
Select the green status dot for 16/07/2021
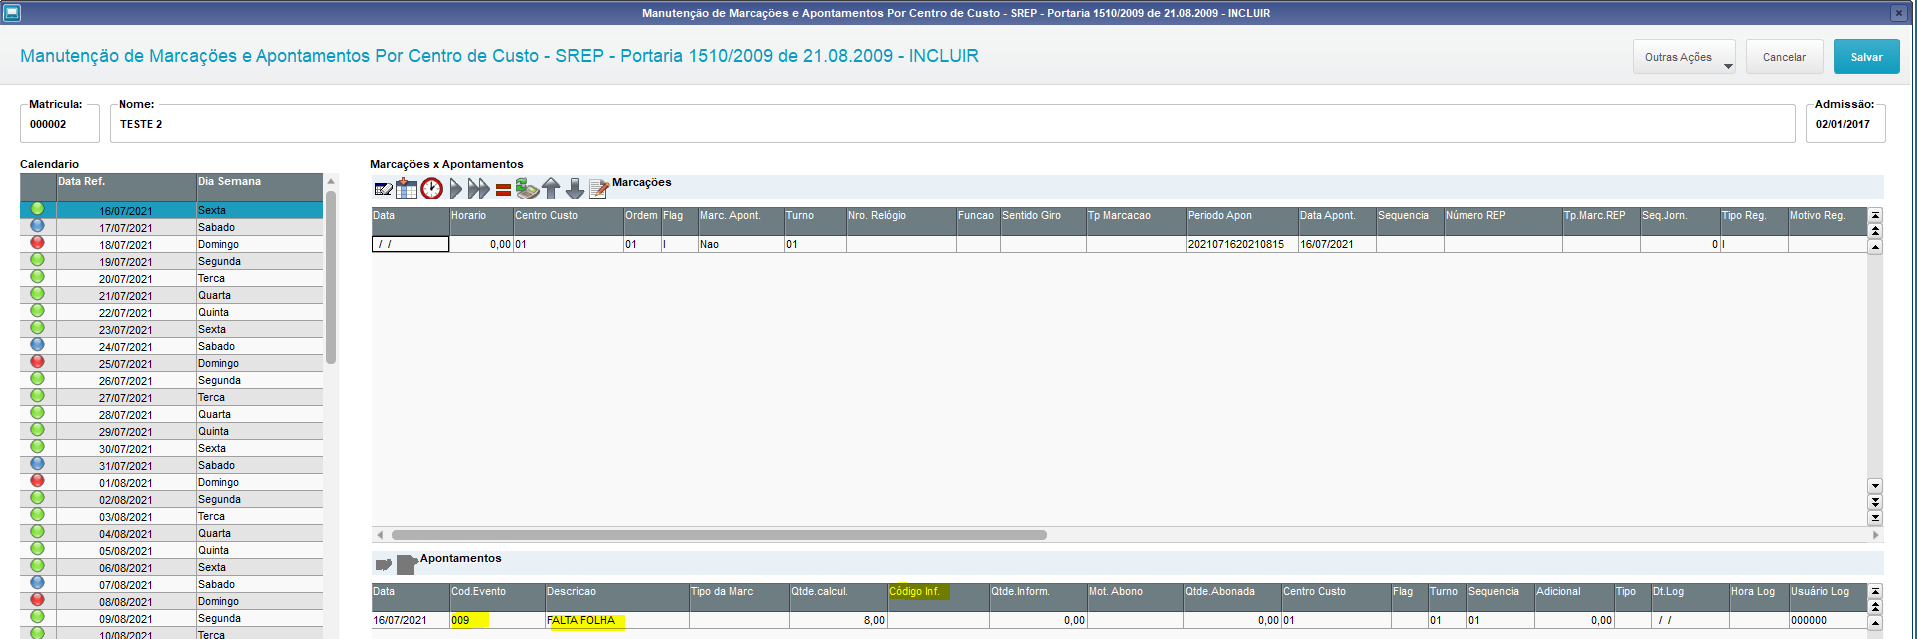(37, 209)
